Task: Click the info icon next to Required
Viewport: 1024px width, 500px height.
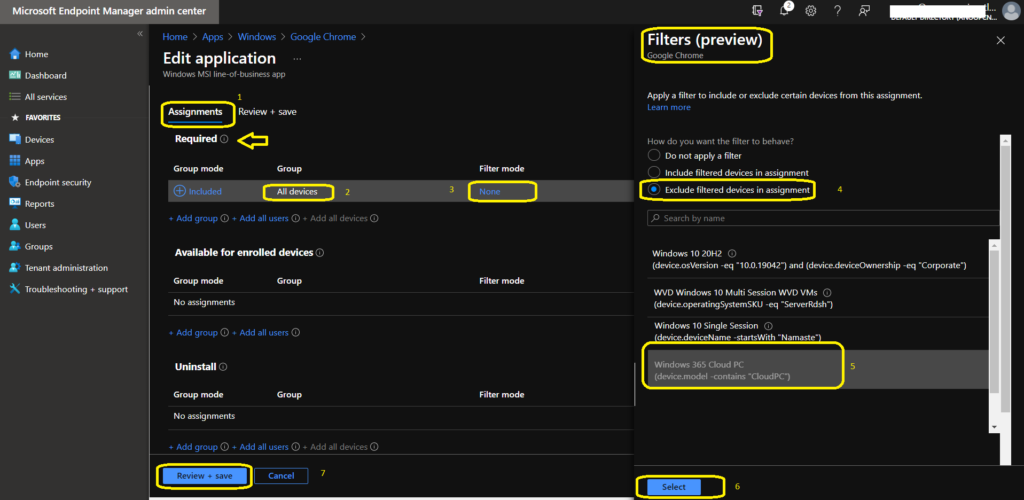Action: pyautogui.click(x=224, y=139)
